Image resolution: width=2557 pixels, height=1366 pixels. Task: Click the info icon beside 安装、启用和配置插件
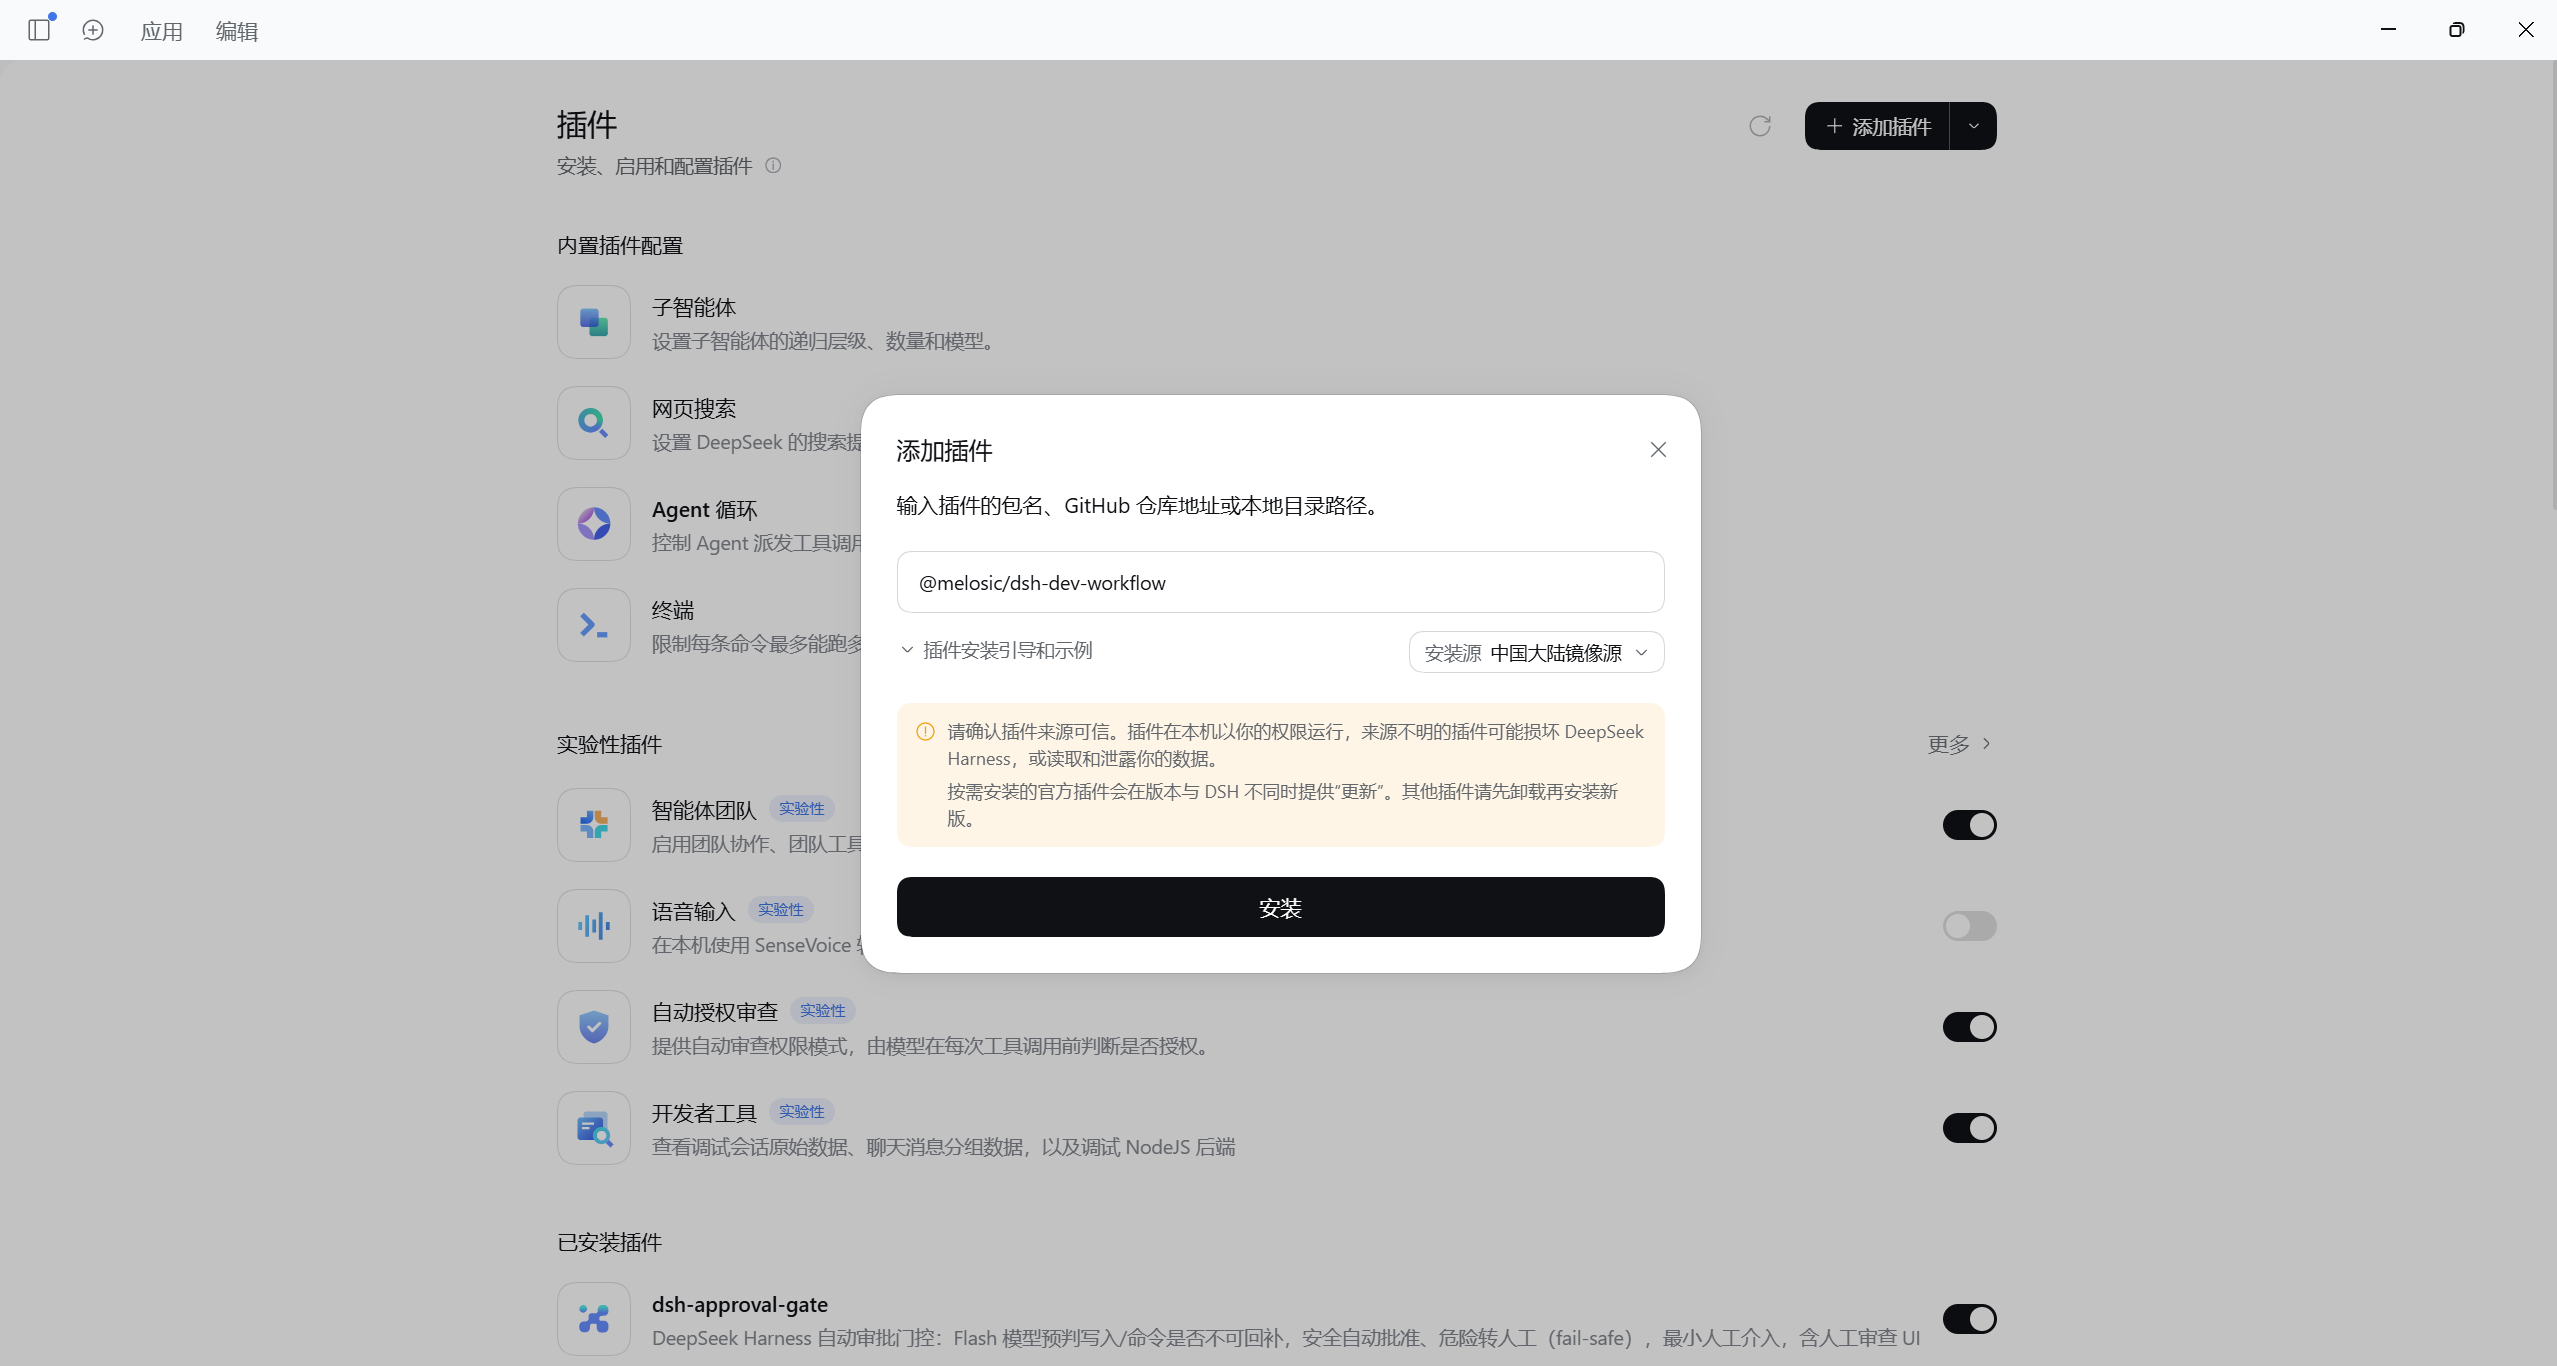pyautogui.click(x=773, y=166)
